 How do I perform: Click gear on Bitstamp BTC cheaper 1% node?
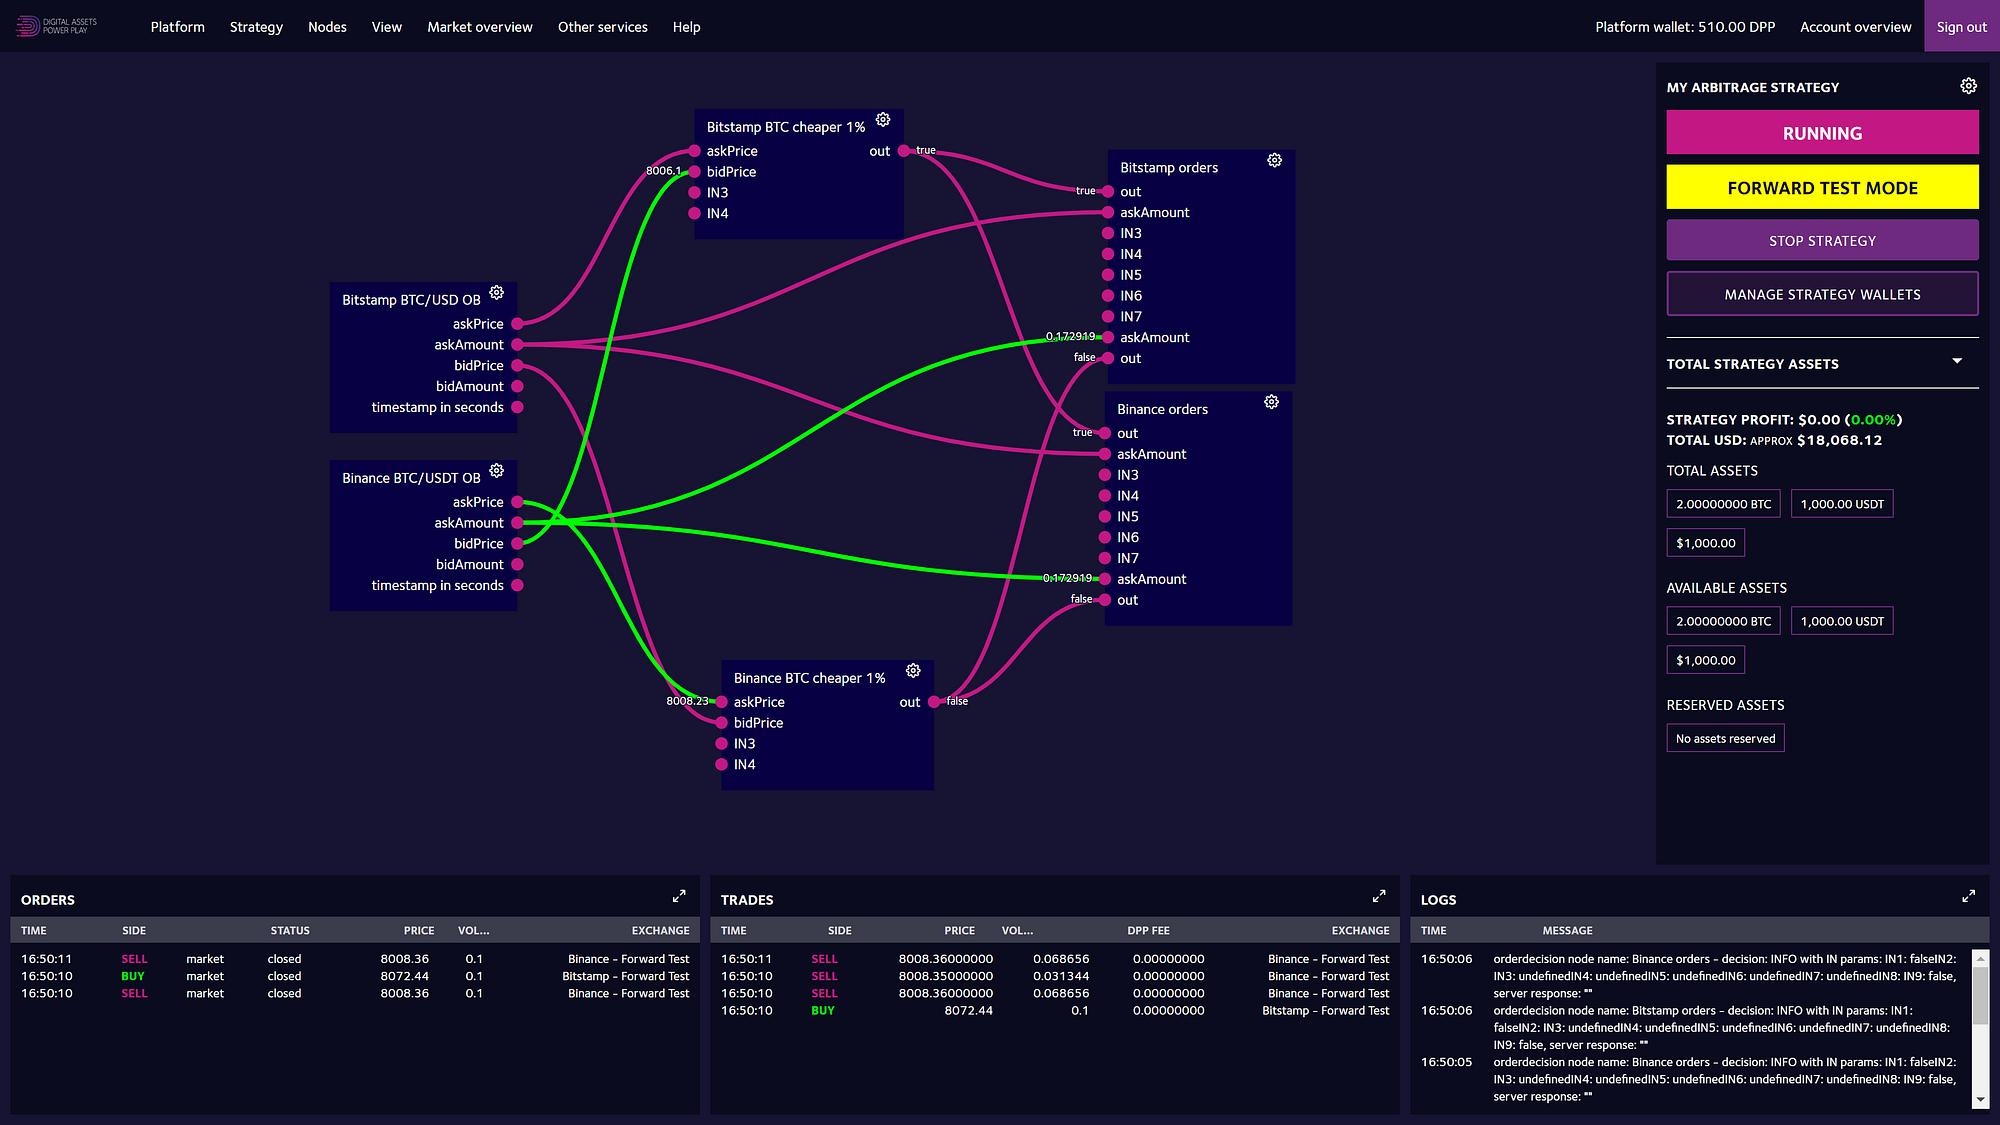pos(883,120)
